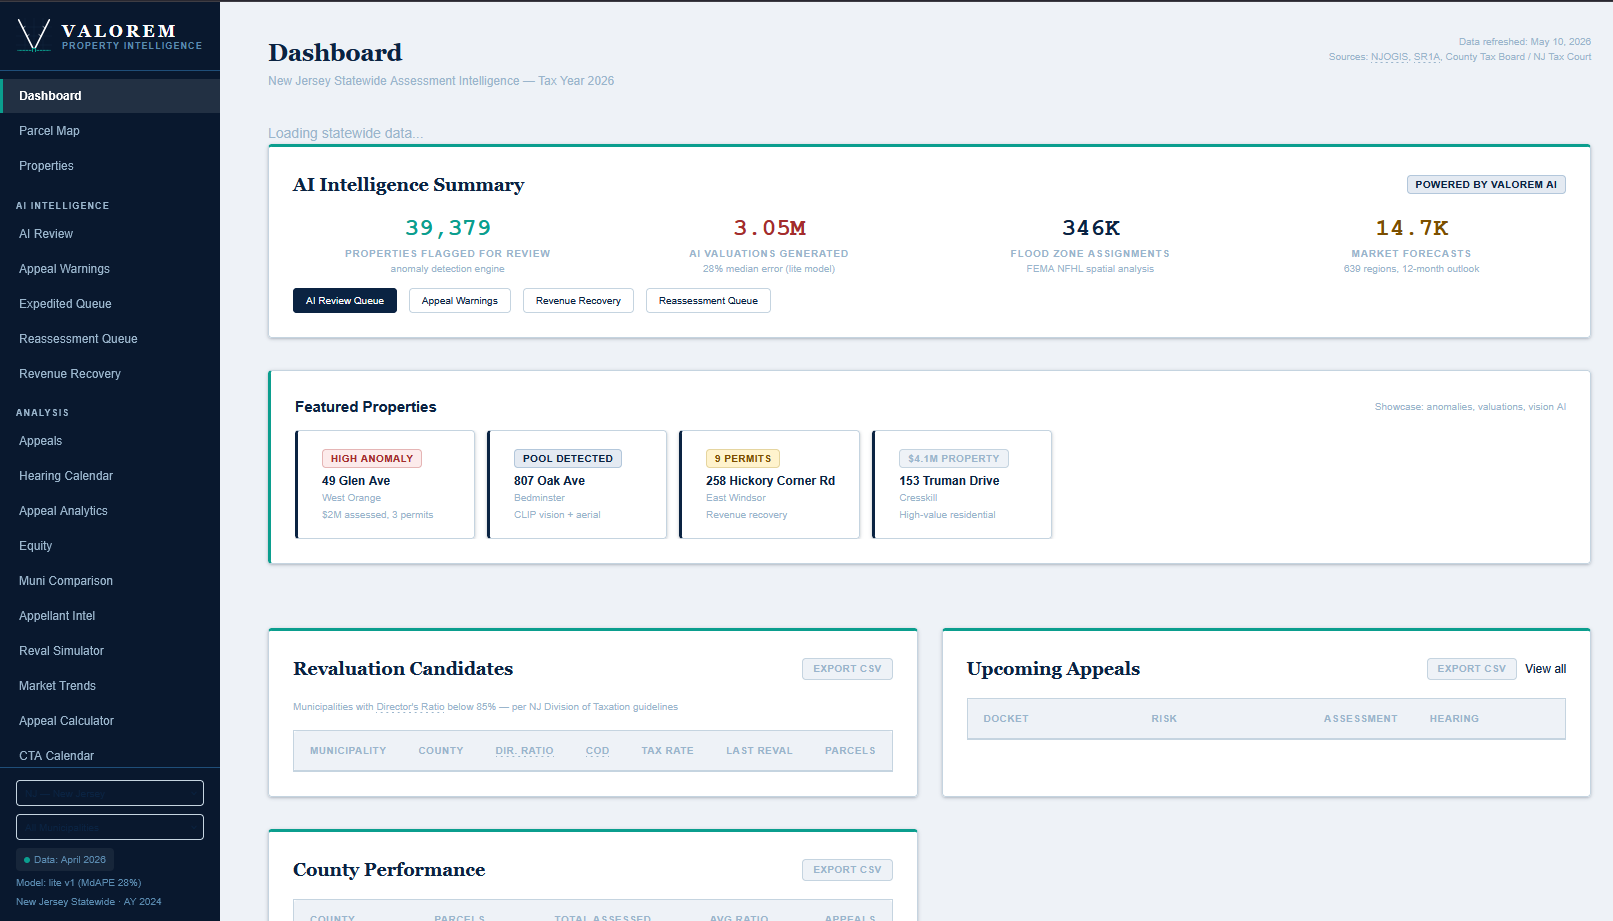Image resolution: width=1613 pixels, height=921 pixels.
Task: Click the POOL DETECTED tag
Action: [568, 459]
